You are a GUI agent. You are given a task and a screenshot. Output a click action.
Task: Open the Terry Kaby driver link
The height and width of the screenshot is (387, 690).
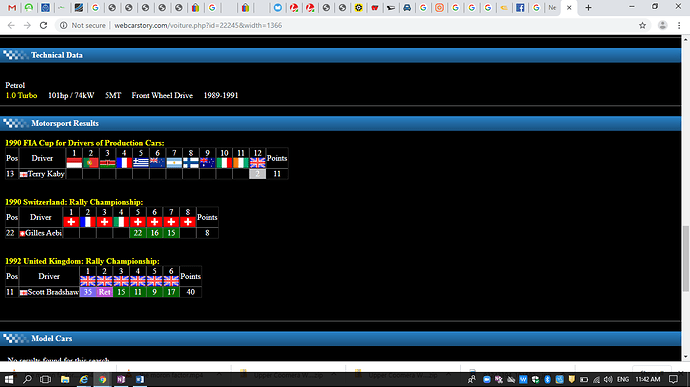(46, 174)
